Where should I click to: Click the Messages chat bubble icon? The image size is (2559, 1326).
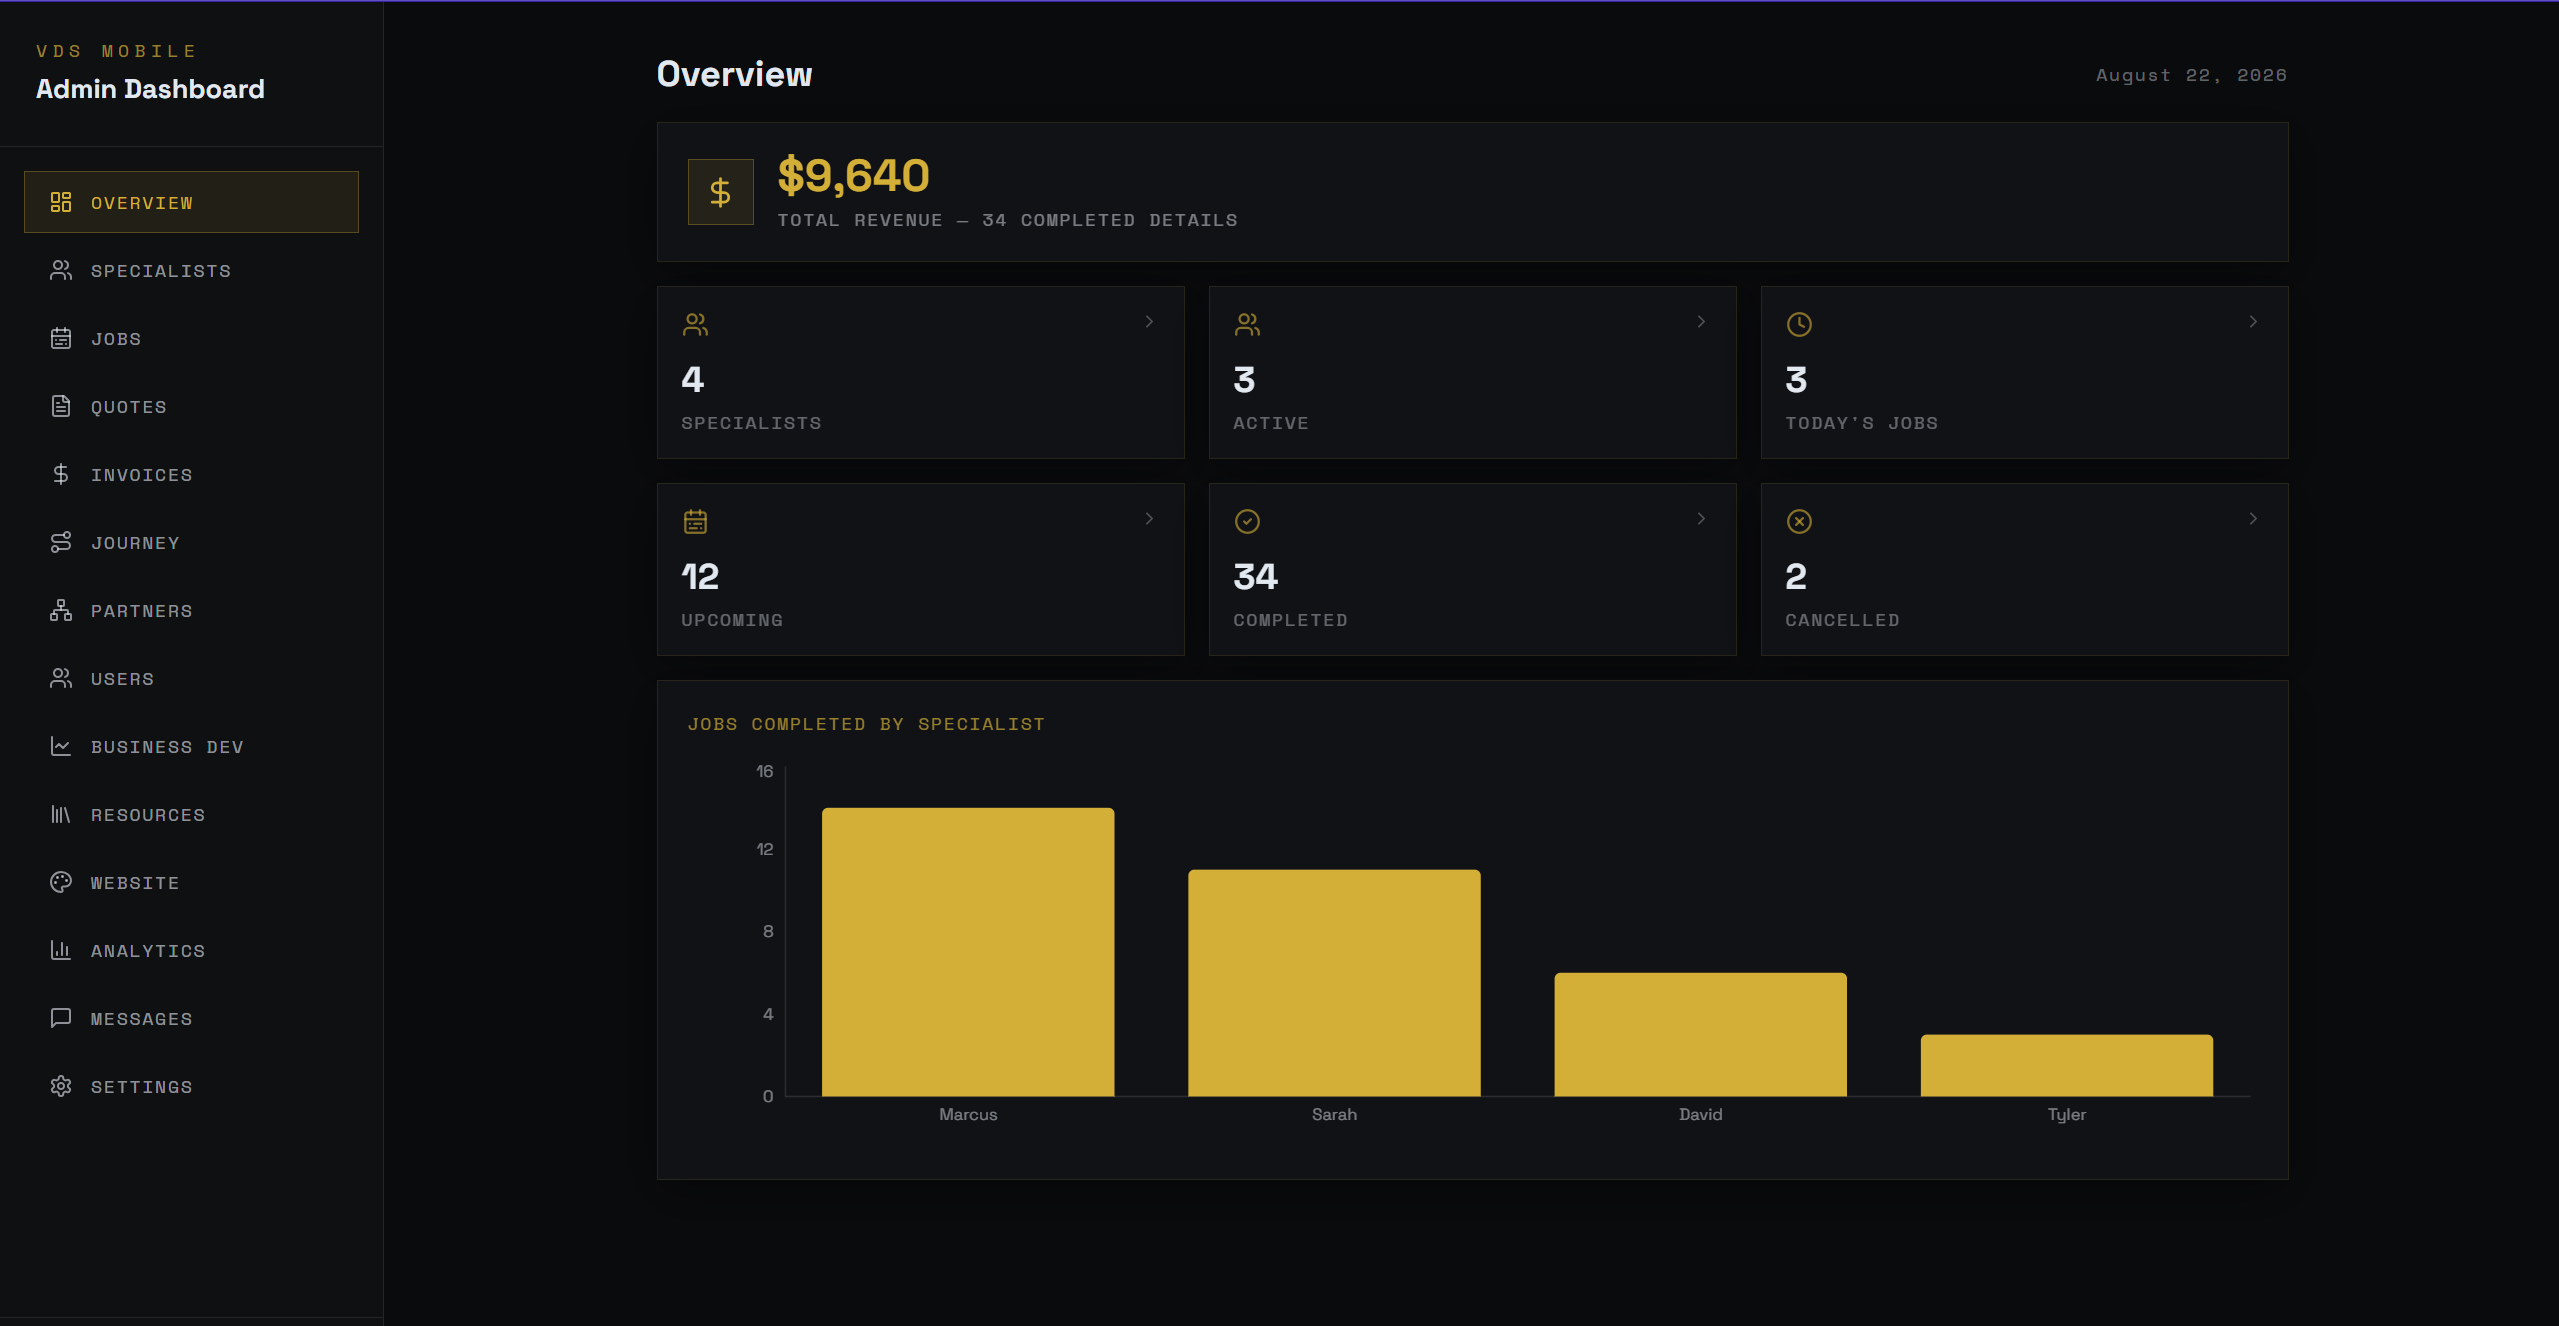pos(61,1018)
